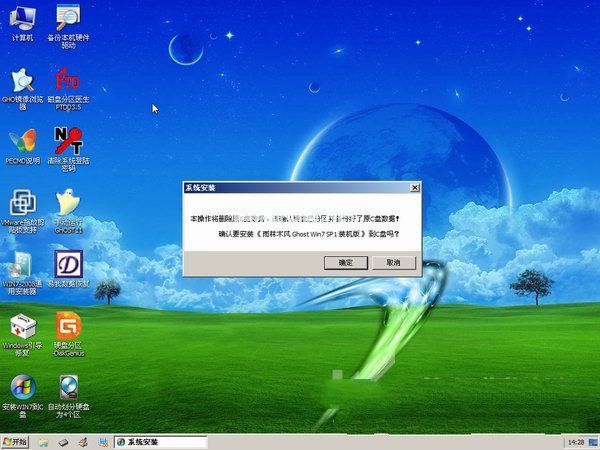Click the fourth quick-launch taskbar icon

tap(103, 443)
